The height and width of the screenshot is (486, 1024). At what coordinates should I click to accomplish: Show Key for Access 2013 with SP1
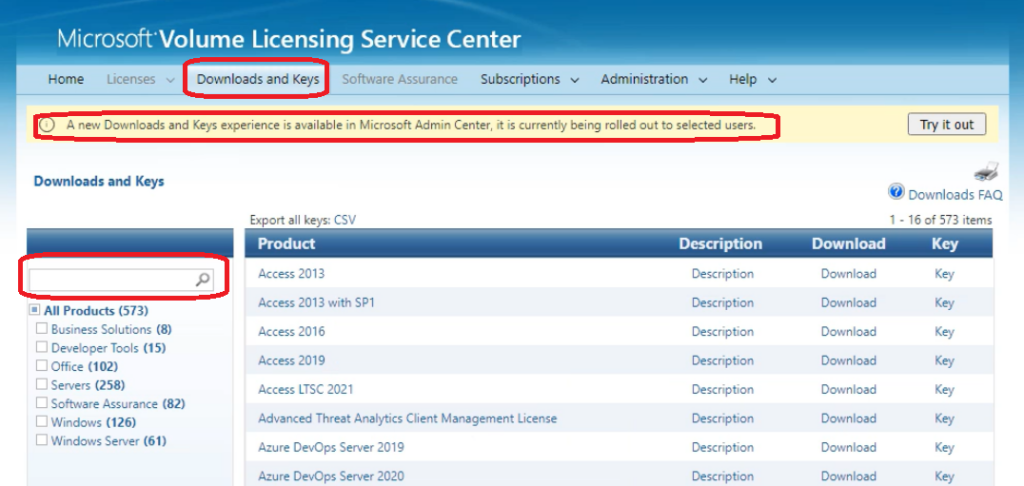point(944,302)
